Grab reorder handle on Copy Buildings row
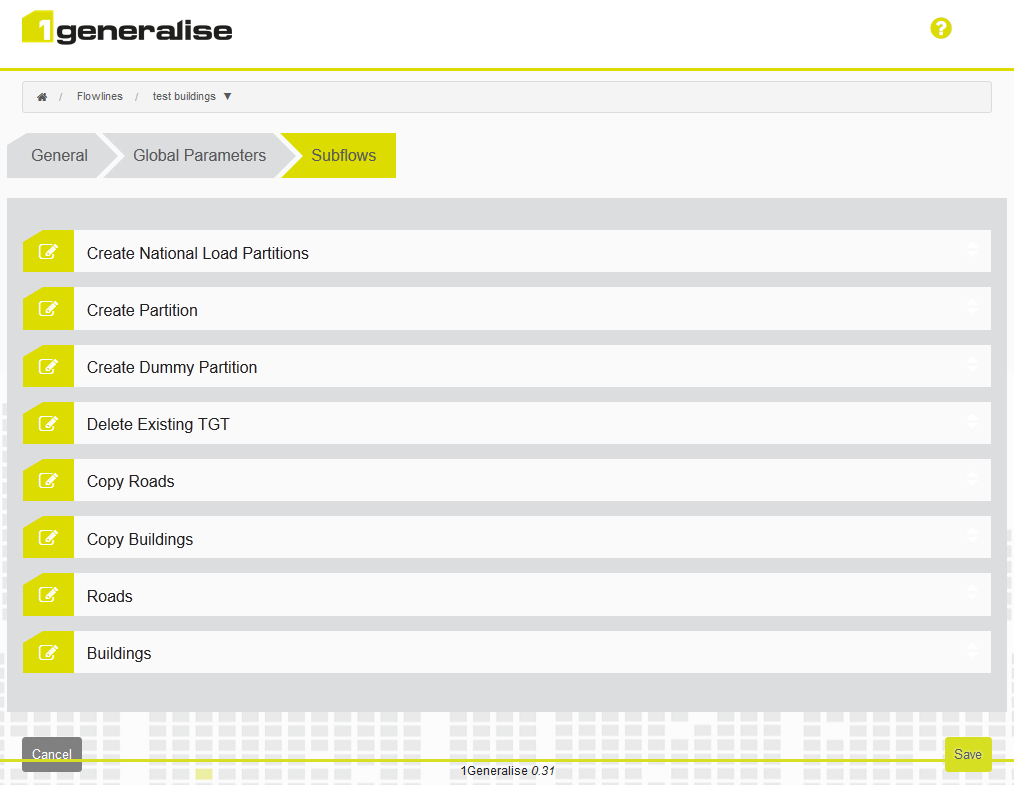 tap(972, 535)
